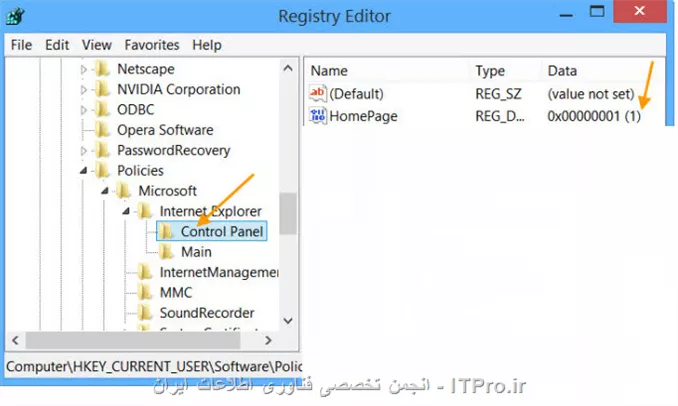The width and height of the screenshot is (678, 406).
Task: Click the Control Panel folder icon
Action: [x=166, y=231]
